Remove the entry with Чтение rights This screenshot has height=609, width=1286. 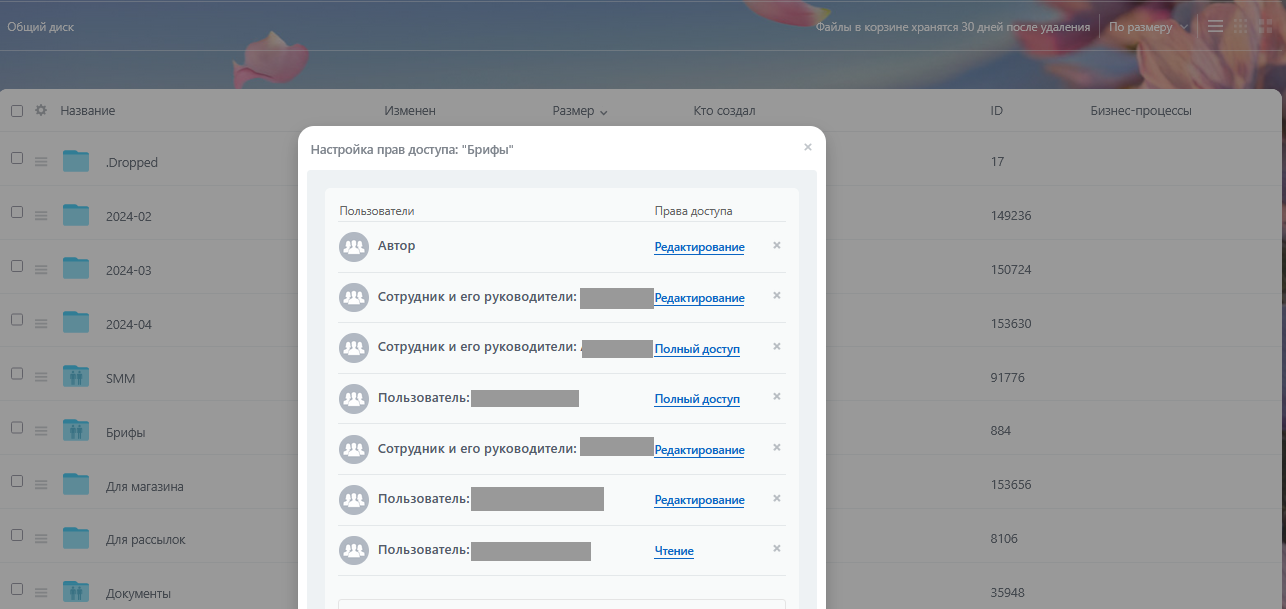[777, 548]
